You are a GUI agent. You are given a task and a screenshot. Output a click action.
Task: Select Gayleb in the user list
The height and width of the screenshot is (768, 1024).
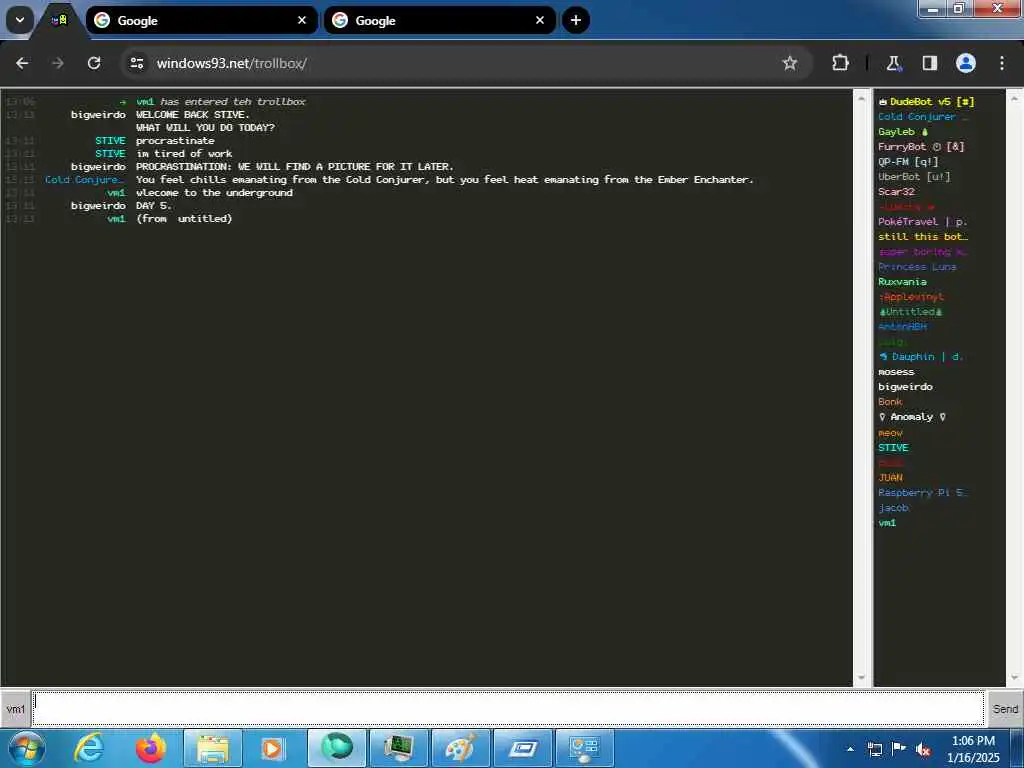coord(903,131)
